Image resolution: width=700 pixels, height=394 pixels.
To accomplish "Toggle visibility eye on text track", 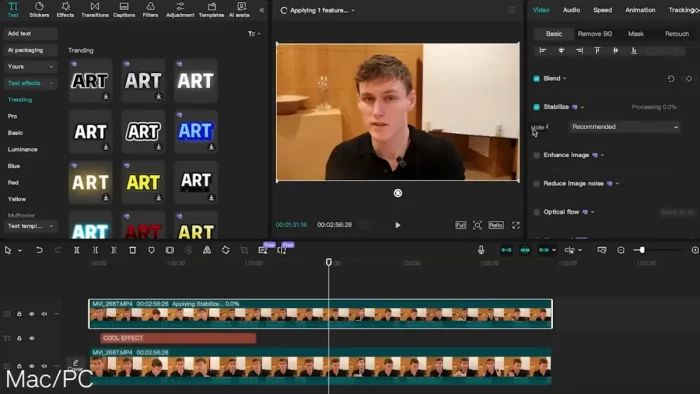I will [32, 338].
